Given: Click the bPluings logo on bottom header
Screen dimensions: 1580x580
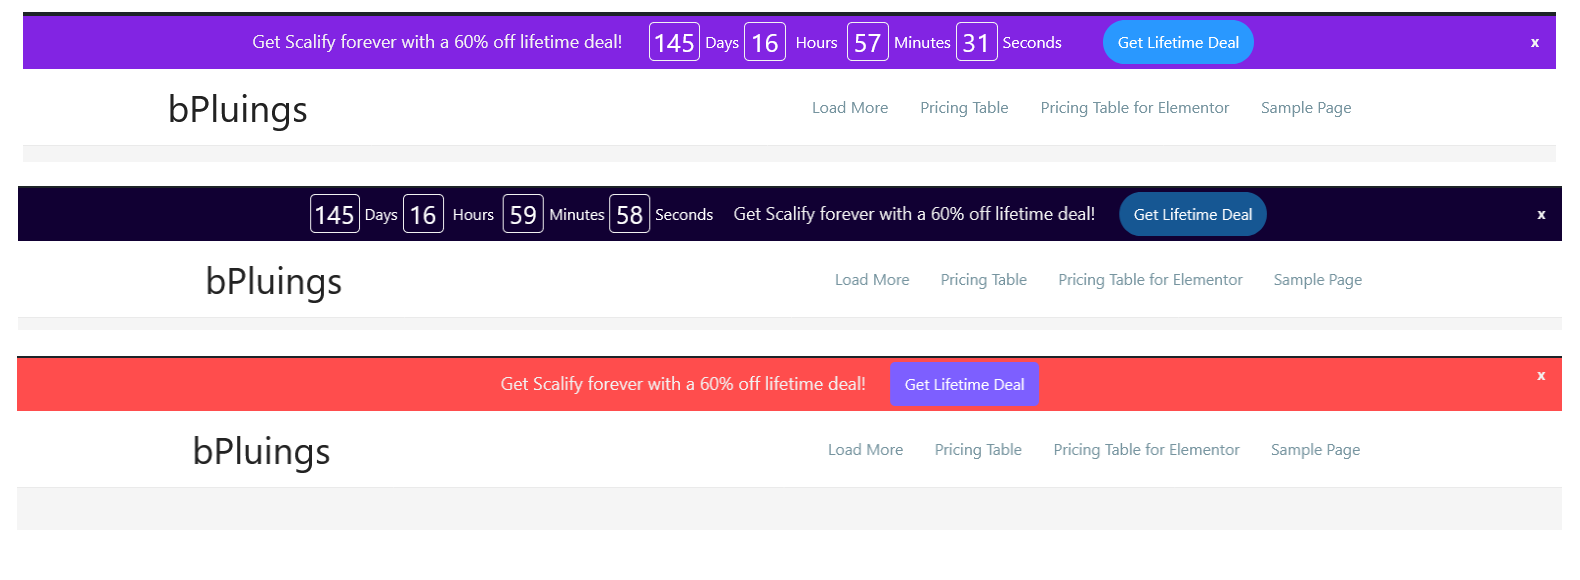Looking at the screenshot, I should pyautogui.click(x=261, y=451).
